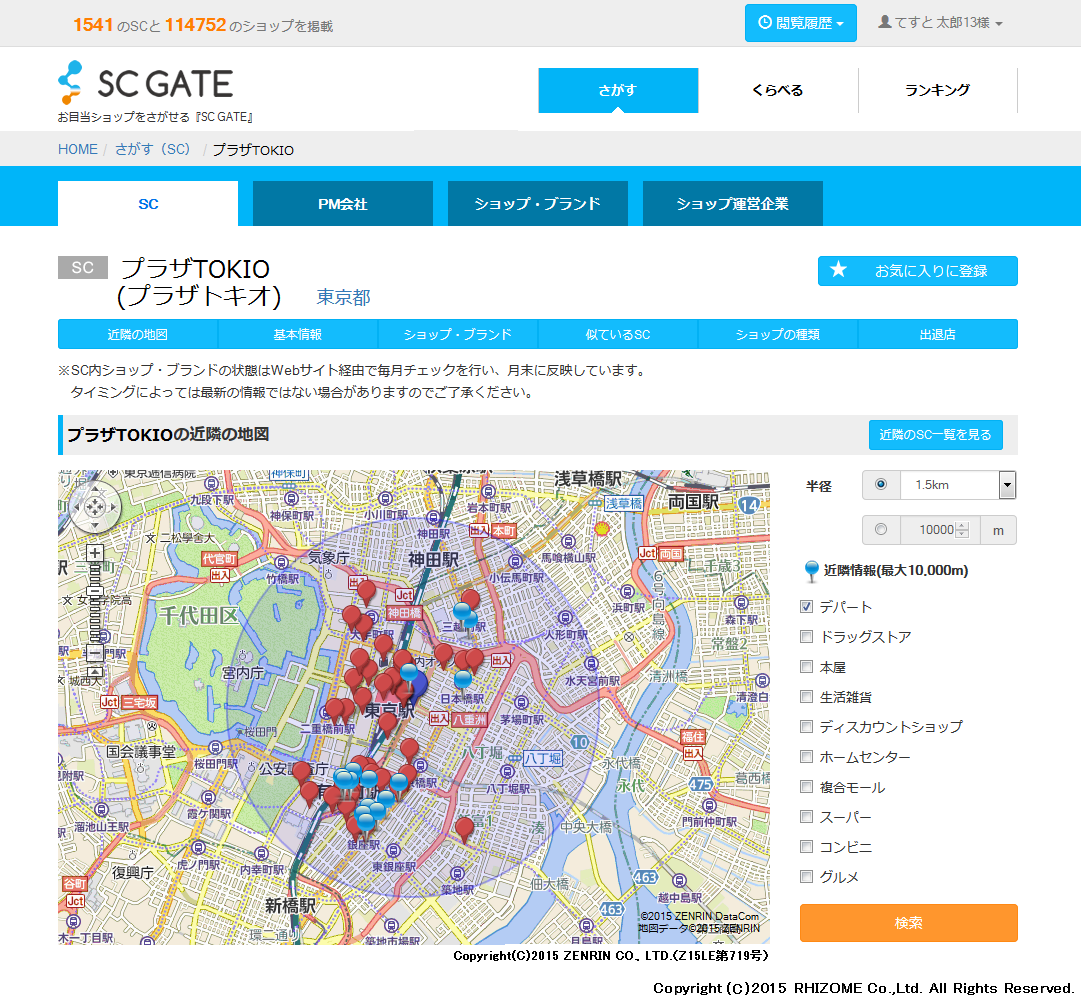
Task: Open the くらべる navigation tab
Action: click(x=778, y=90)
